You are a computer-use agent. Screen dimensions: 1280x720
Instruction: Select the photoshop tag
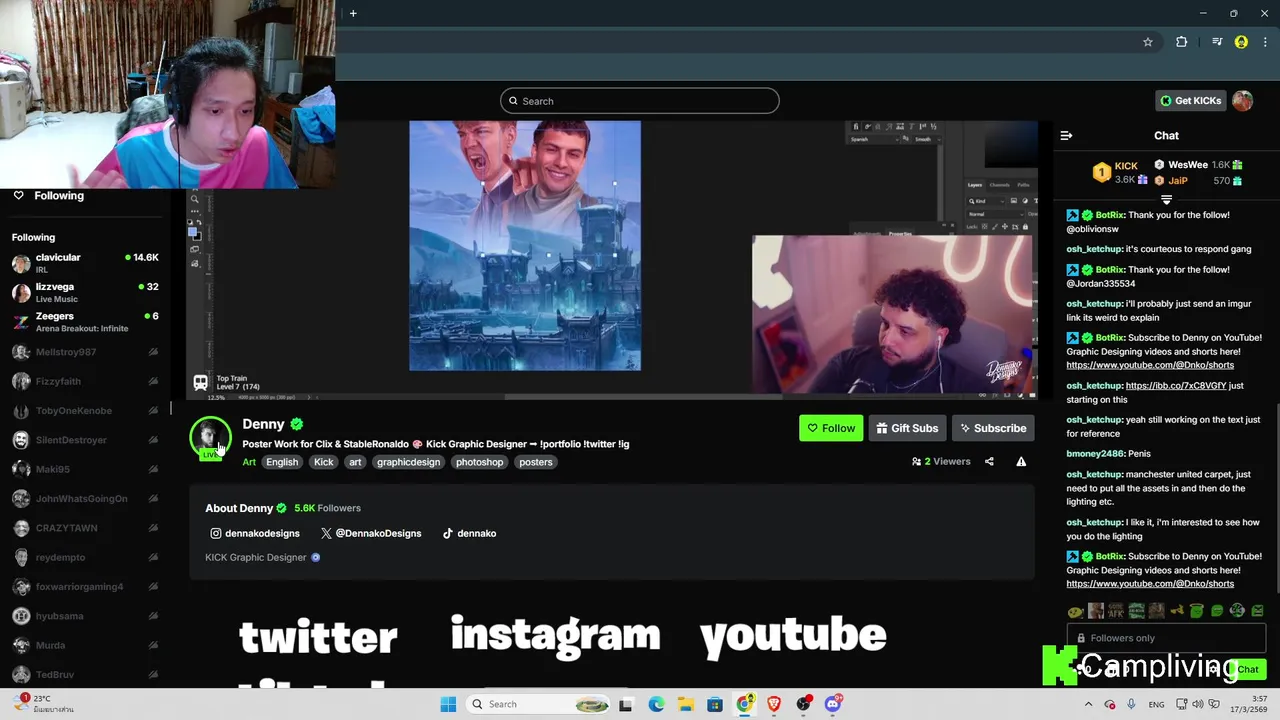[480, 462]
